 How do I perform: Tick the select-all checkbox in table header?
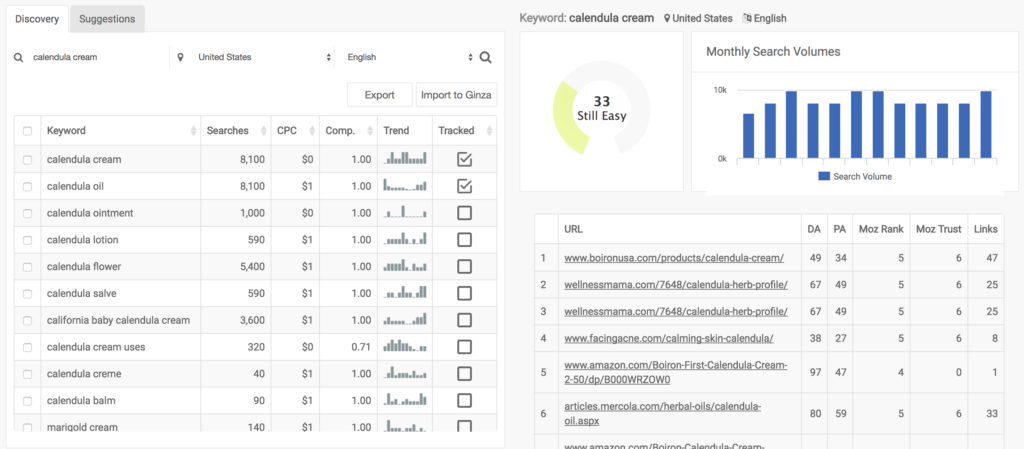coord(27,131)
